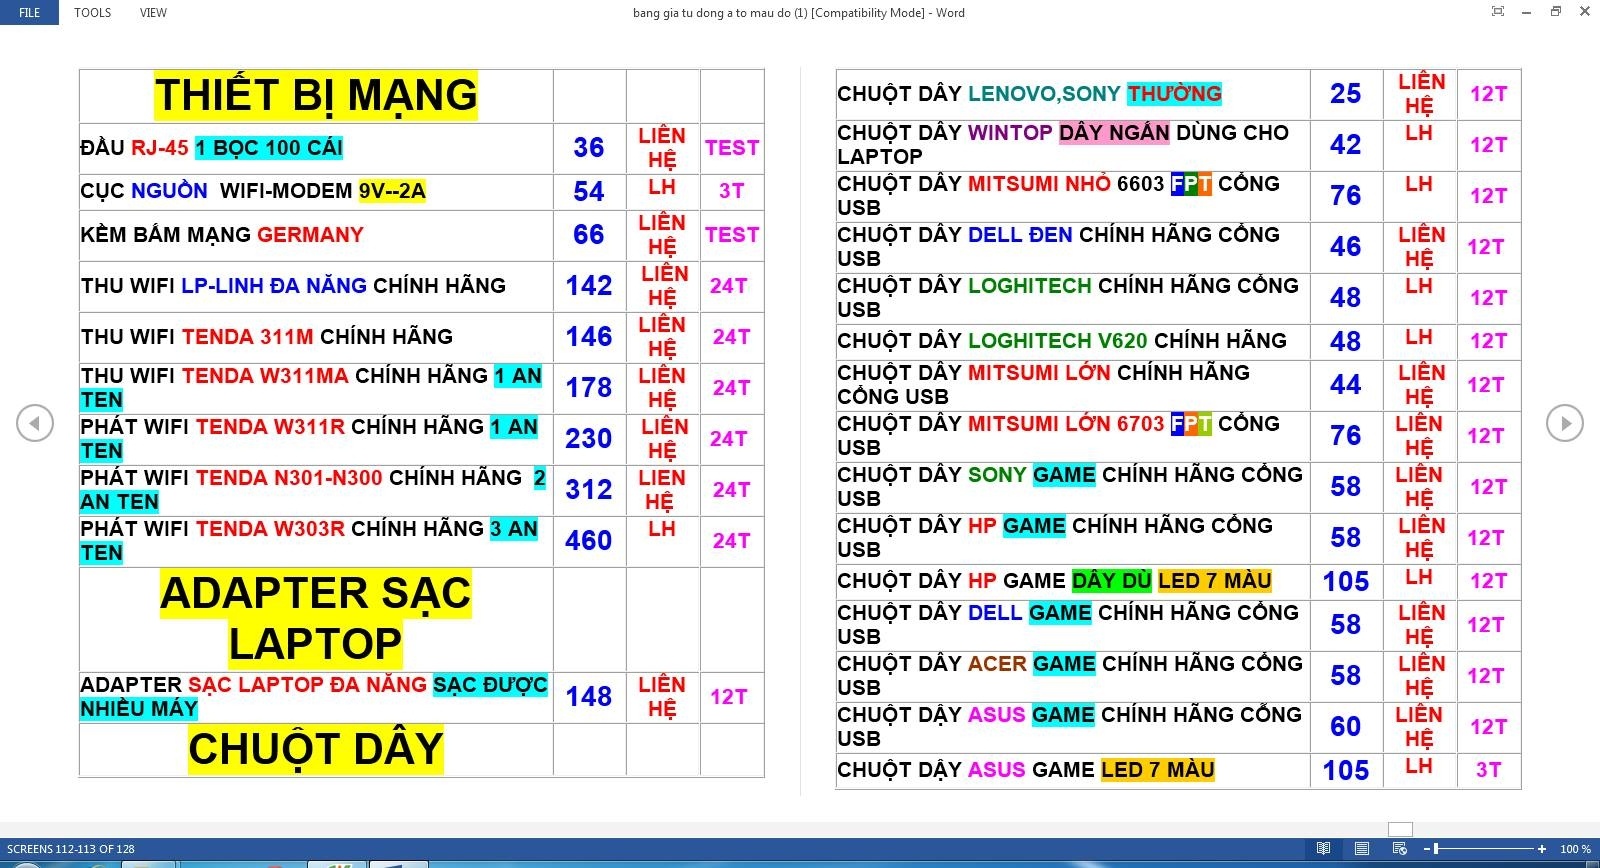Select CHUỘT DÂY DELL GAME text
The width and height of the screenshot is (1600, 868).
point(1068,625)
